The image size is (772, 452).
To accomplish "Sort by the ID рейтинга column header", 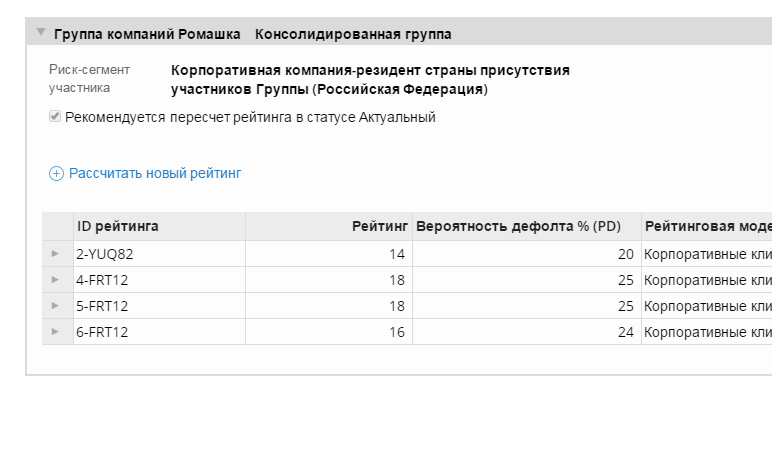I will [x=160, y=226].
